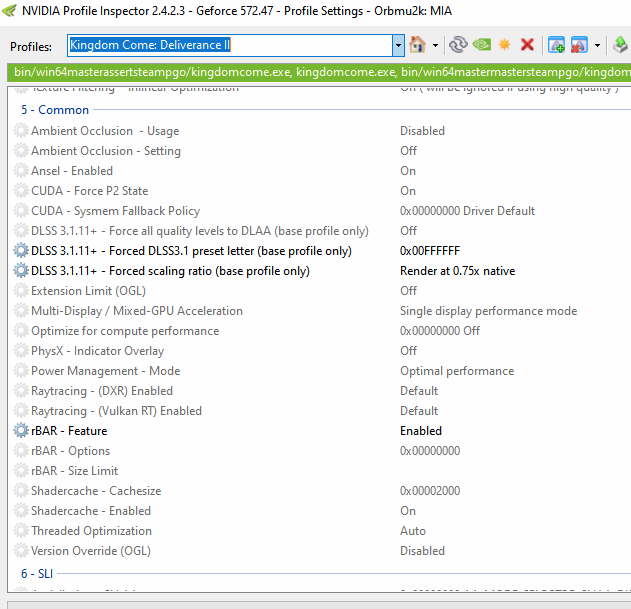Click gear icon for Forced DLSS3.1 preset letter

(x=21, y=250)
